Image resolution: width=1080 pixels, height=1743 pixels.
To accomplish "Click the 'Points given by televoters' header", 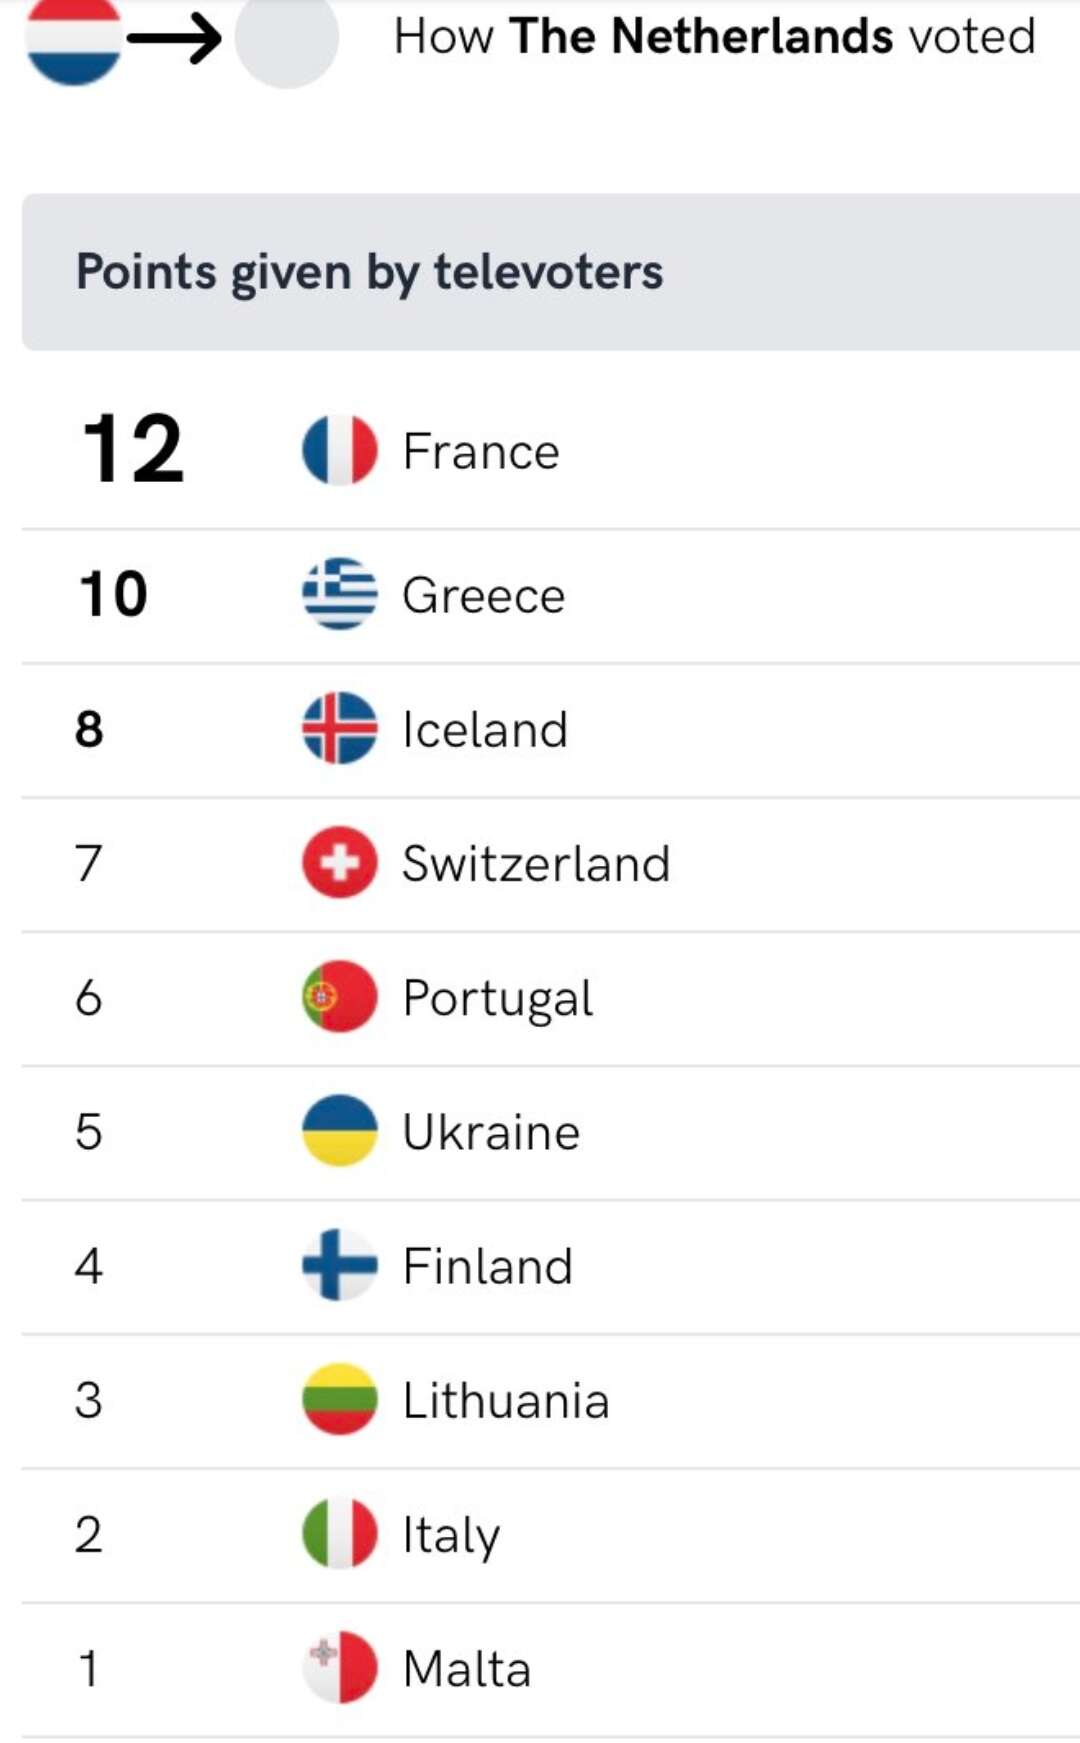I will click(369, 272).
